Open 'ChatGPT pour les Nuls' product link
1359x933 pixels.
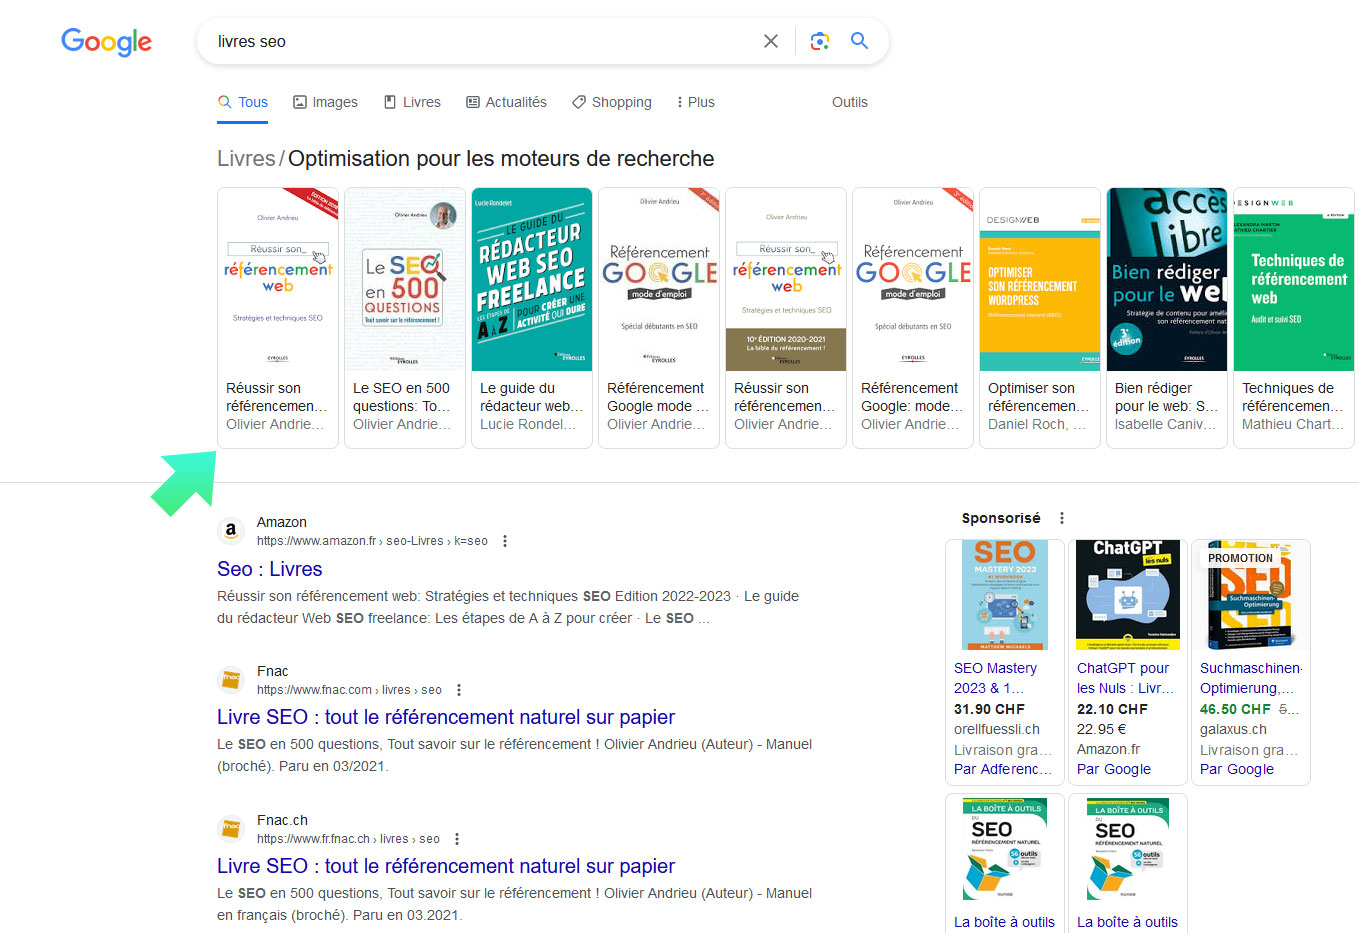[1126, 678]
